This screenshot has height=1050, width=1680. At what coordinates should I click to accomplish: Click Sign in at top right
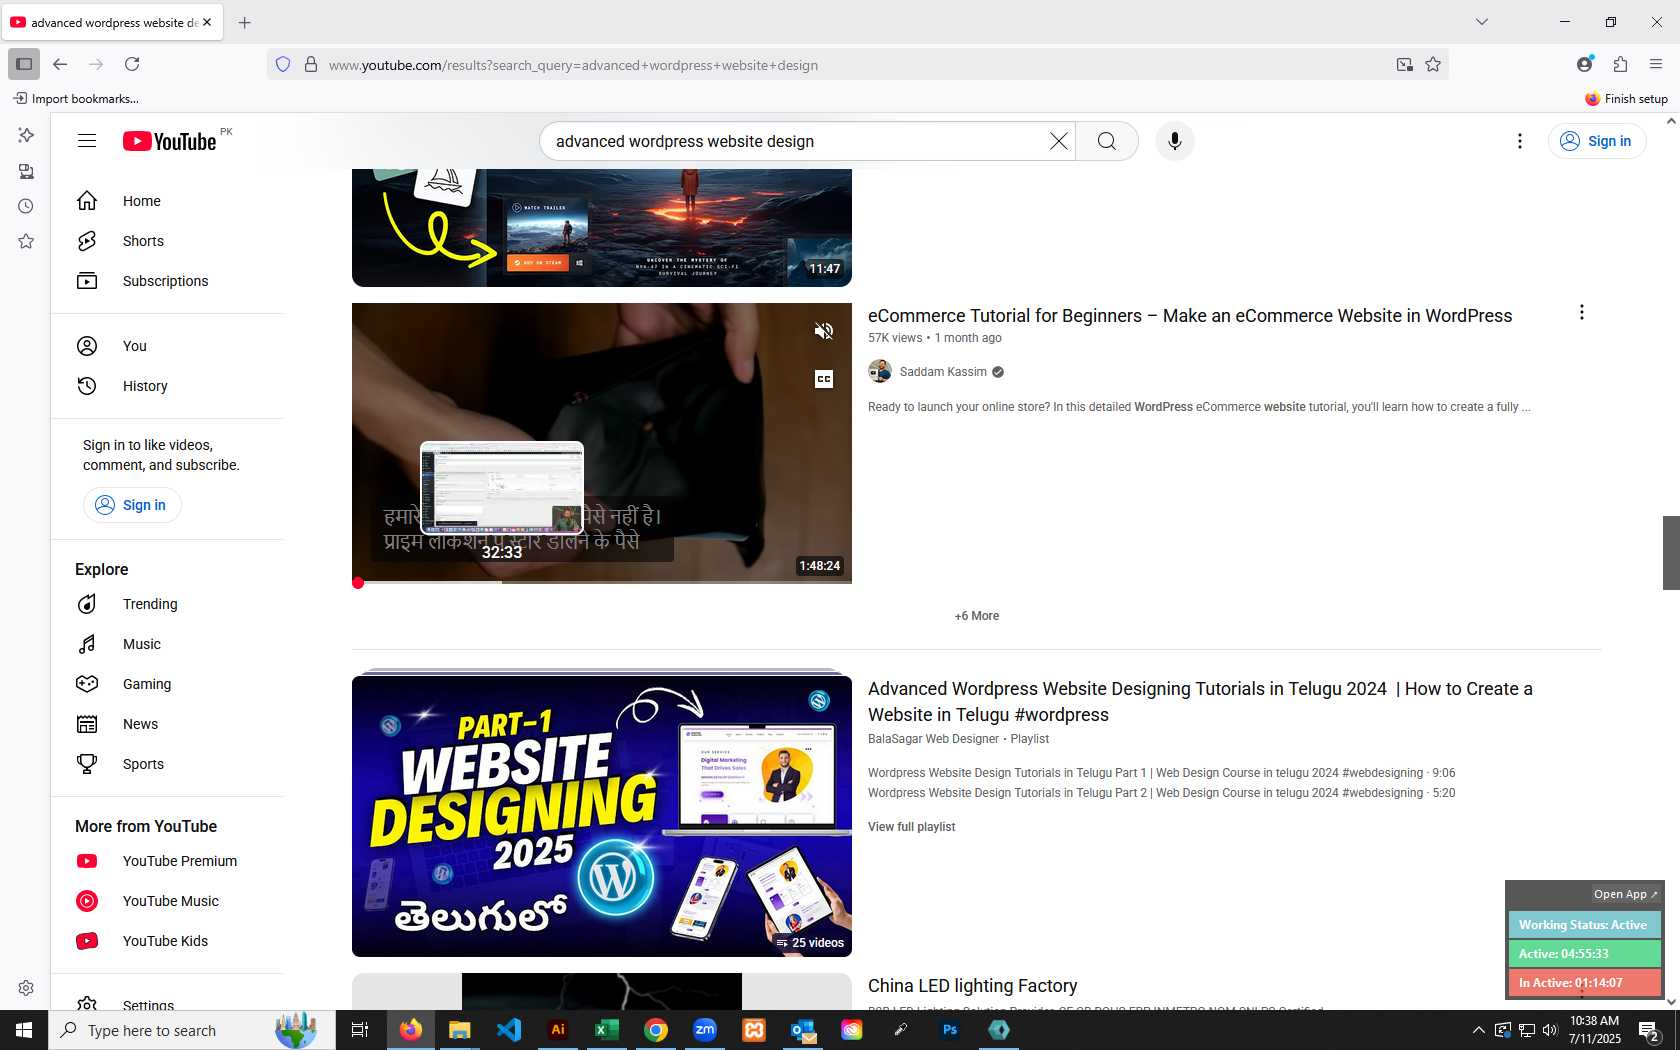point(1597,141)
